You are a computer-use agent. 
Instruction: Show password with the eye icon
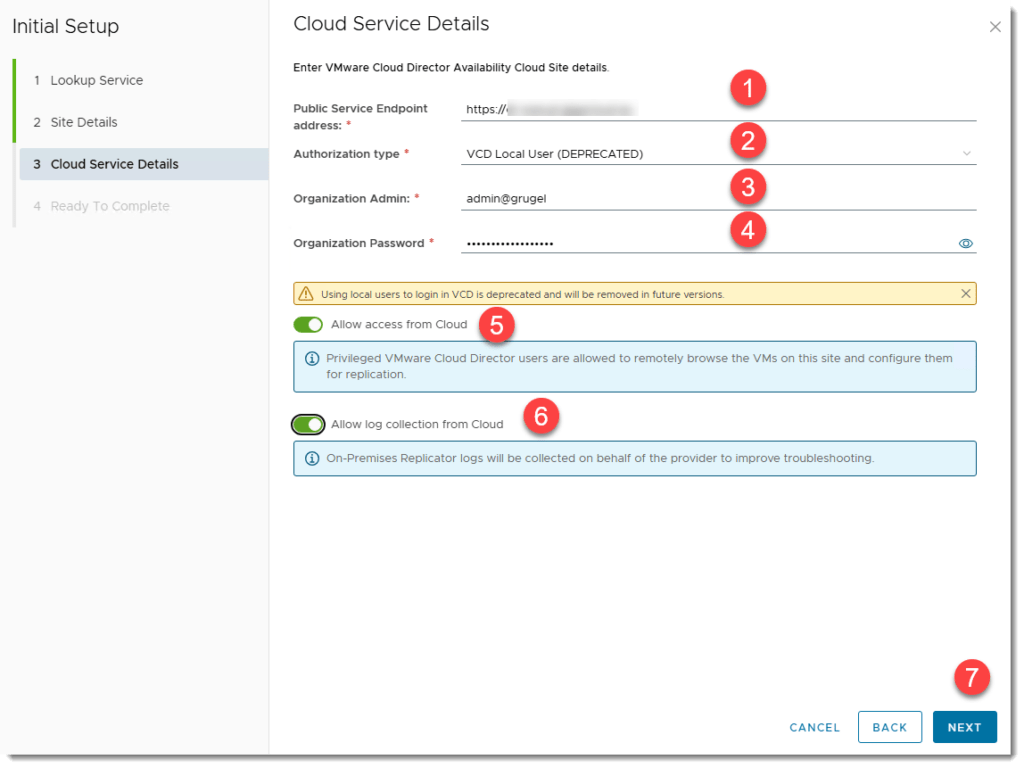point(966,243)
